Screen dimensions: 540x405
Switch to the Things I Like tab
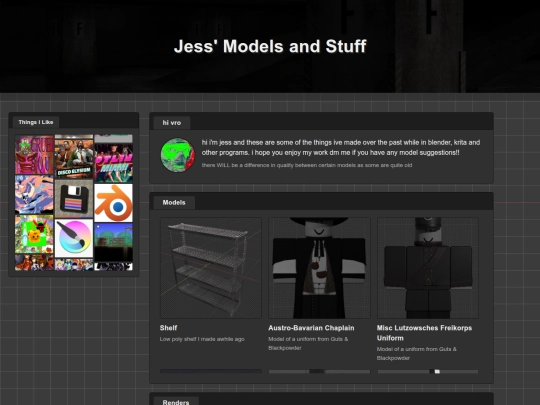coord(36,122)
